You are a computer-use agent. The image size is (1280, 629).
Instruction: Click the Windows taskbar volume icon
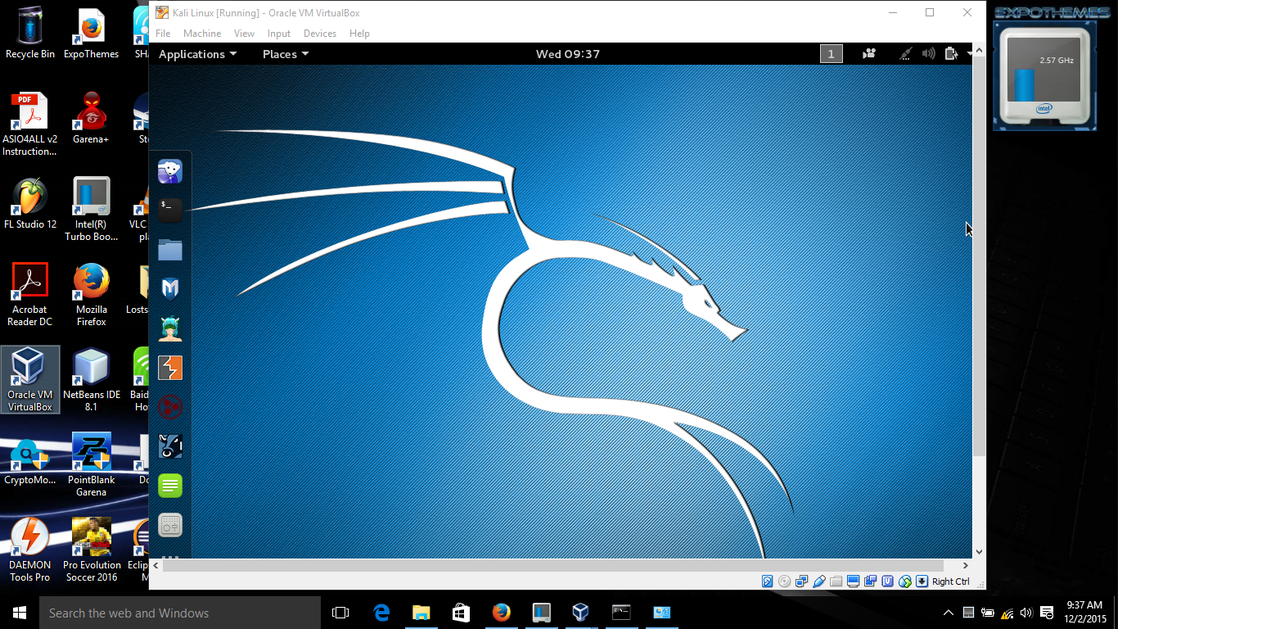(1026, 612)
